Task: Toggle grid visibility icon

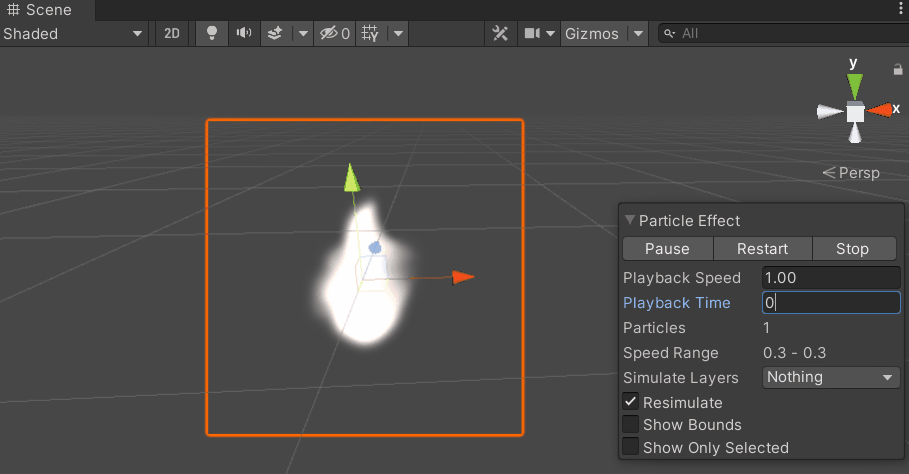Action: (370, 34)
